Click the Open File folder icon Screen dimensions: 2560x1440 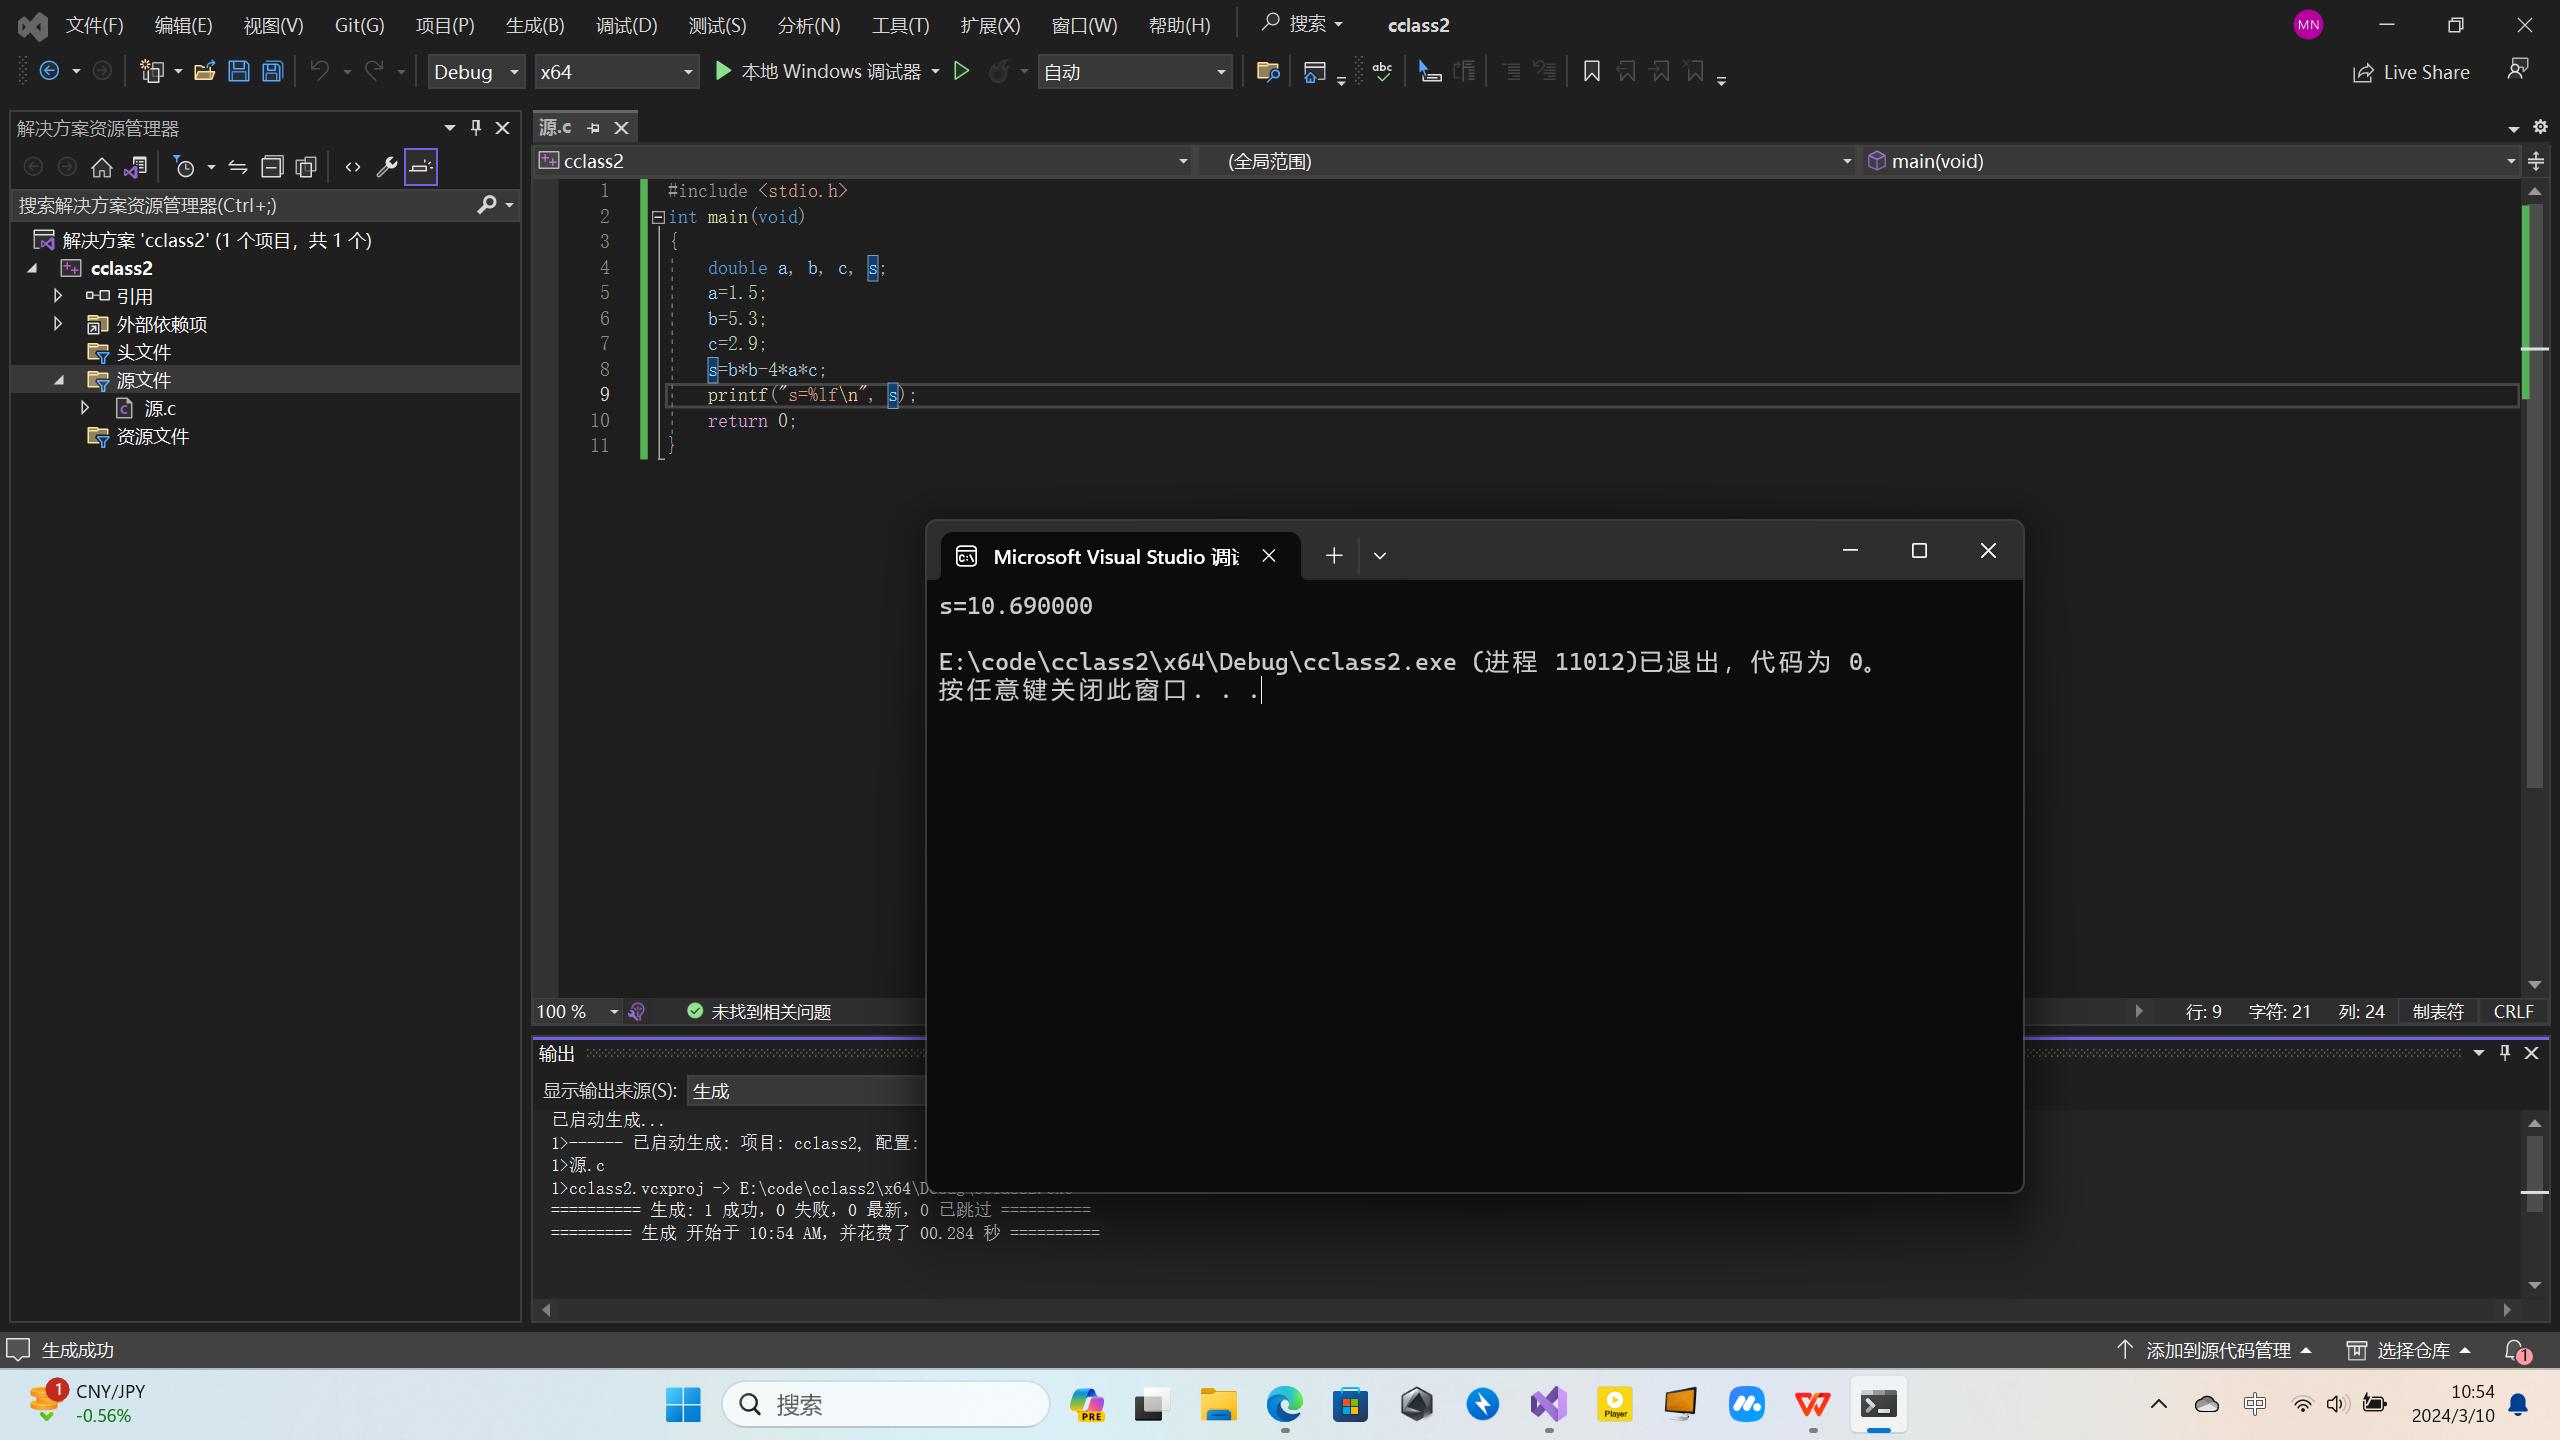point(205,71)
